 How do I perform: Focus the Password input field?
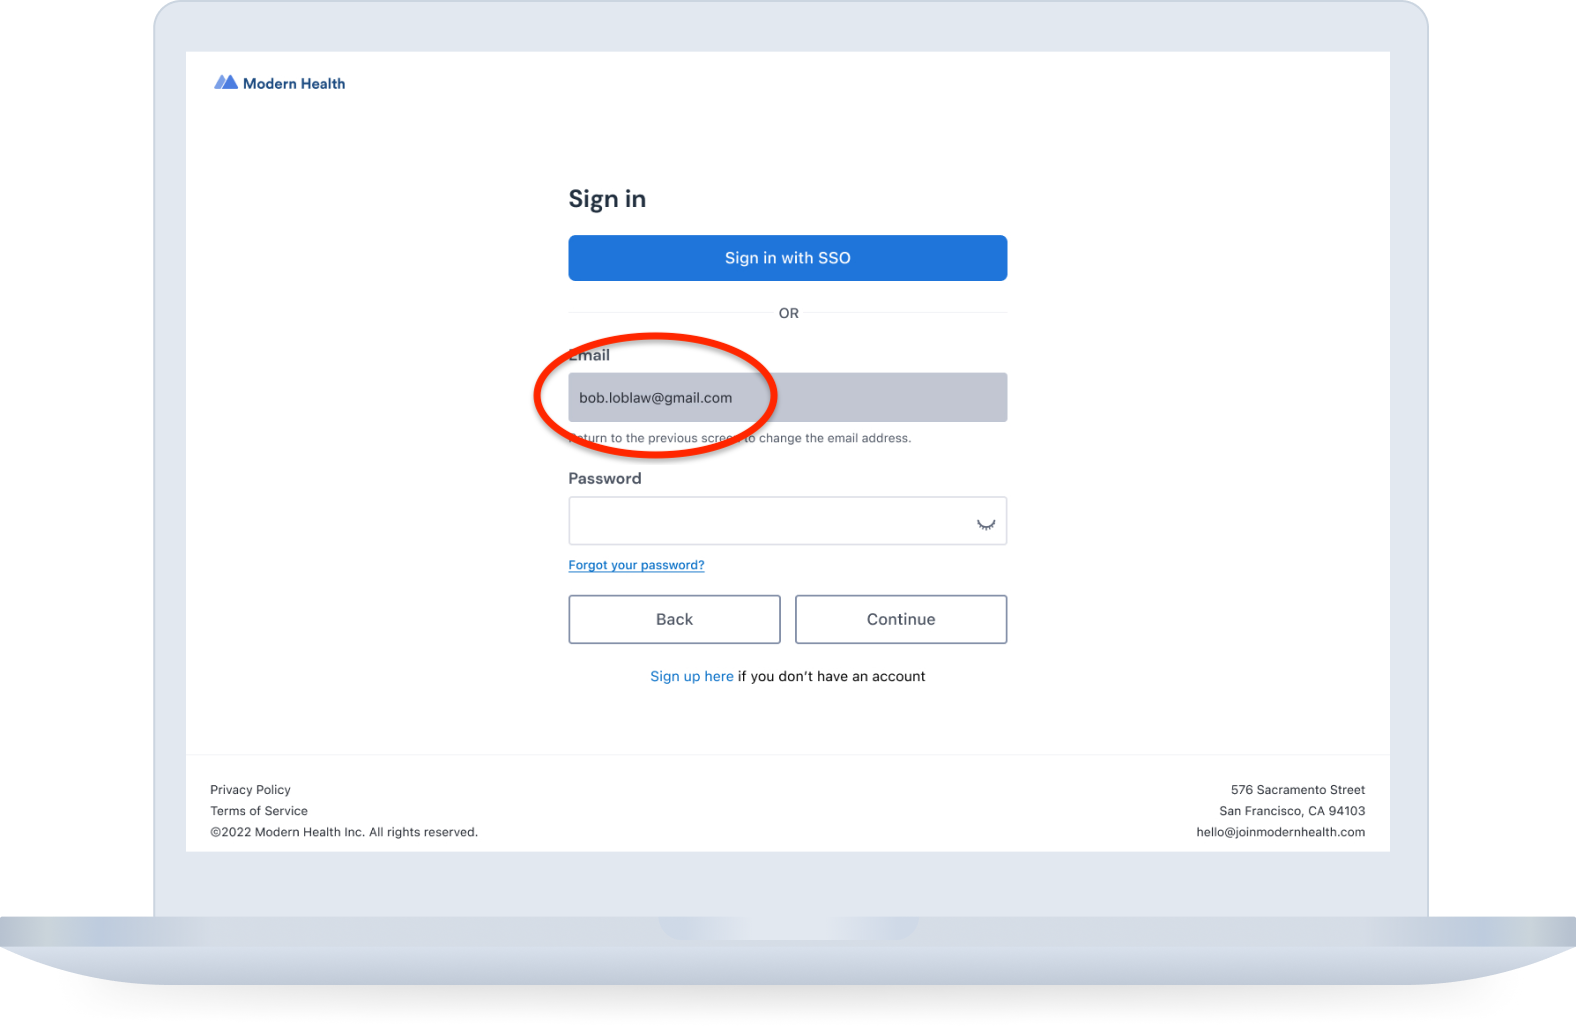770,521
